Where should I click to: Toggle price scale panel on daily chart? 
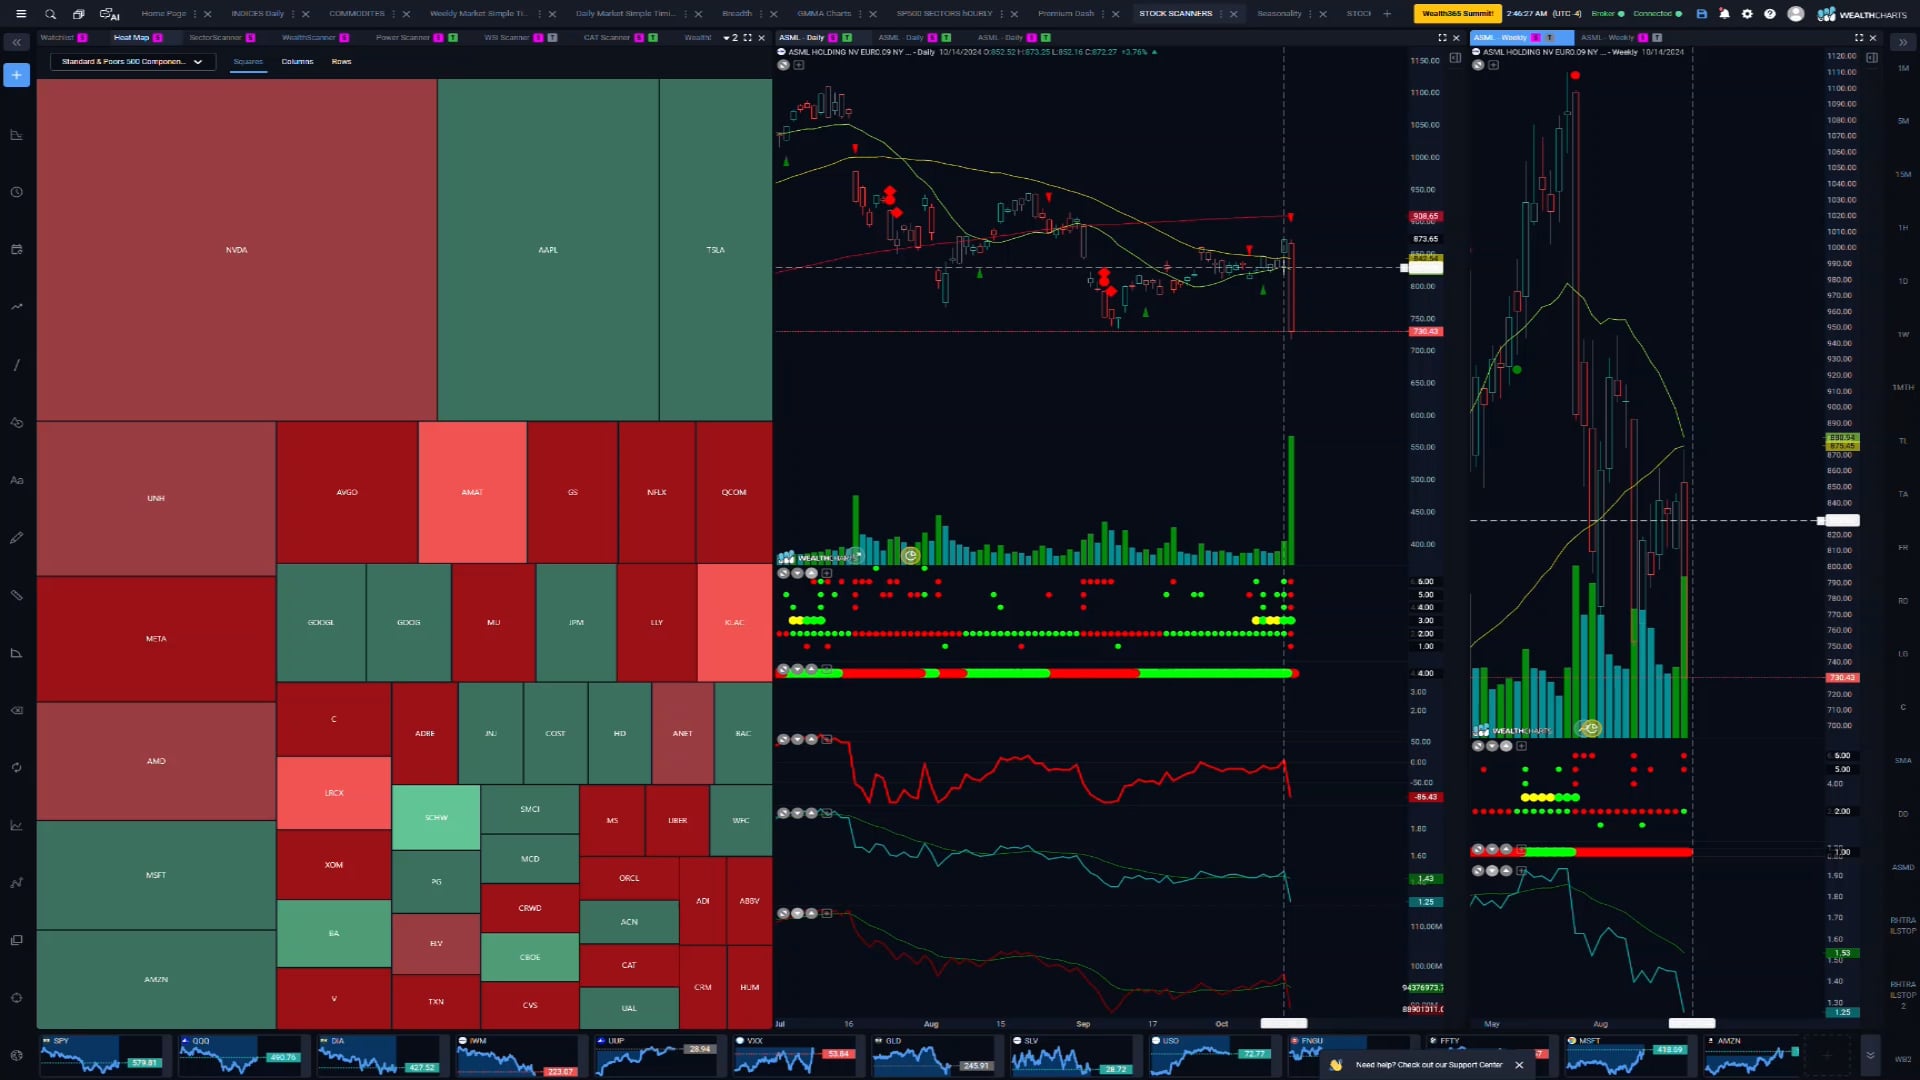[1455, 58]
